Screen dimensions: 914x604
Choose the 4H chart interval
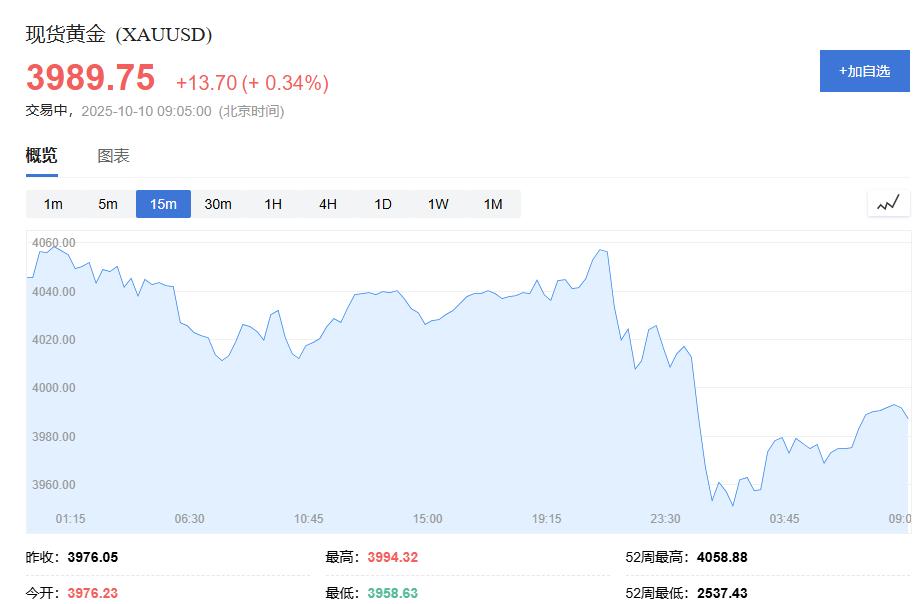click(x=328, y=204)
